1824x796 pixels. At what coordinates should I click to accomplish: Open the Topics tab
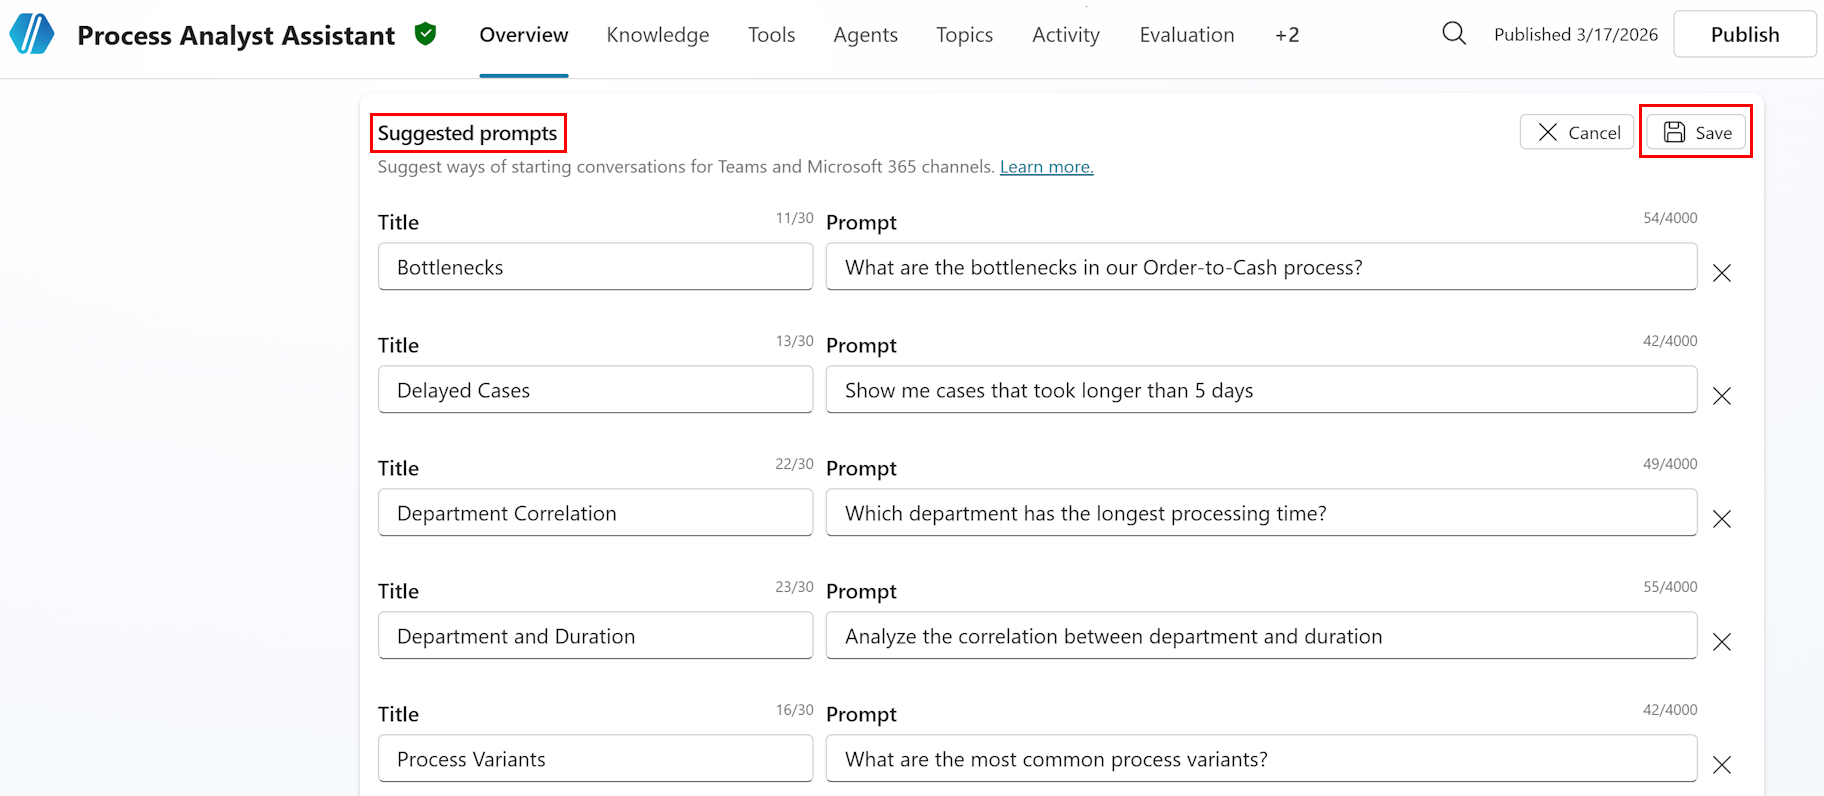[965, 35]
